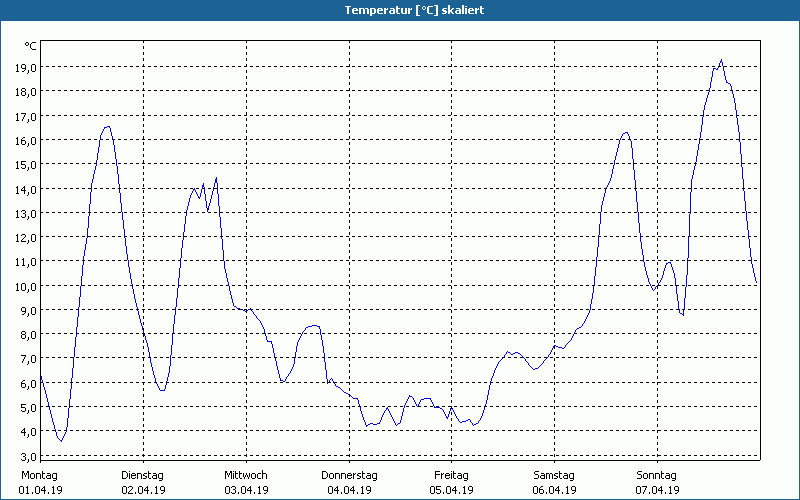Click the 05.04.19 date label
The height and width of the screenshot is (500, 800).
pyautogui.click(x=452, y=490)
